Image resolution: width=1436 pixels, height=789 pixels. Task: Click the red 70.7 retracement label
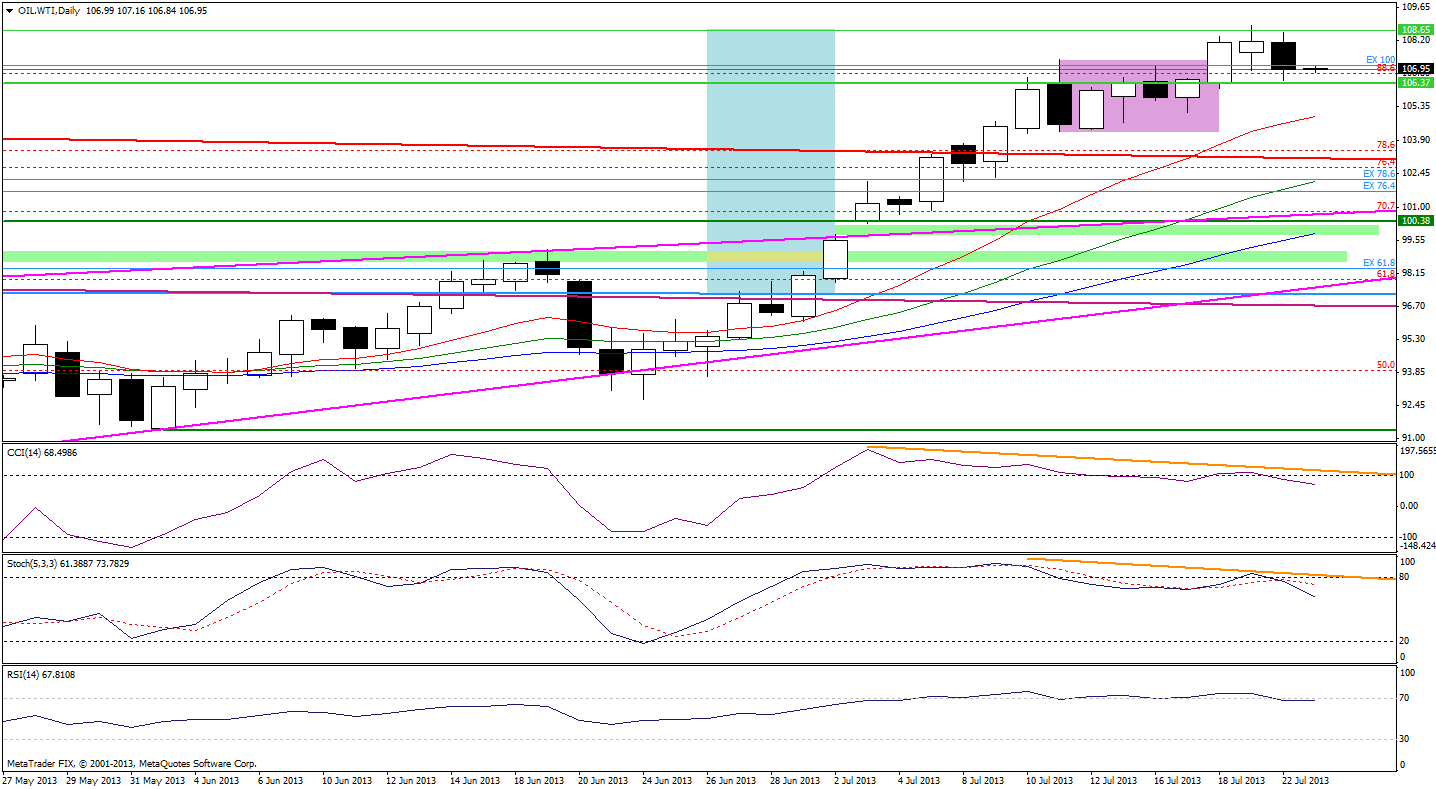(1386, 205)
